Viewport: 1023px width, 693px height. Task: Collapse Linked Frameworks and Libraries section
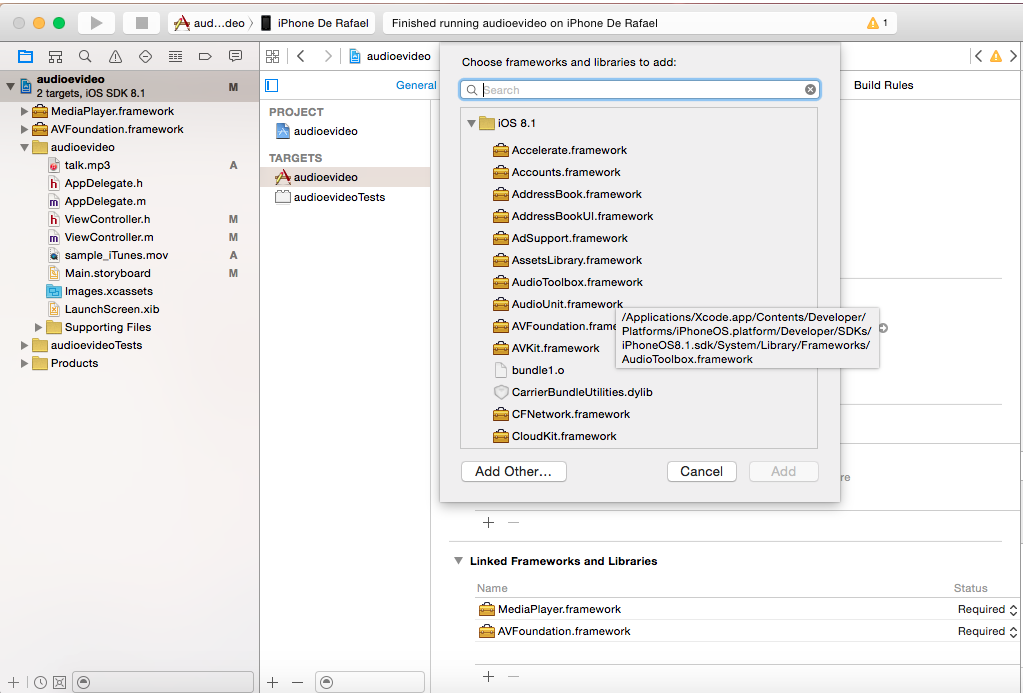pos(459,561)
